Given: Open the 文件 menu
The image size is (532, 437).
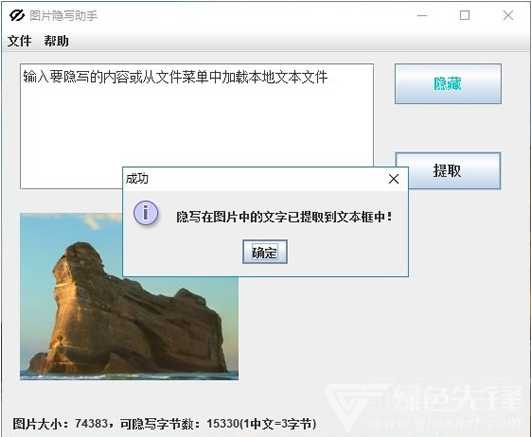Looking at the screenshot, I should [x=20, y=41].
